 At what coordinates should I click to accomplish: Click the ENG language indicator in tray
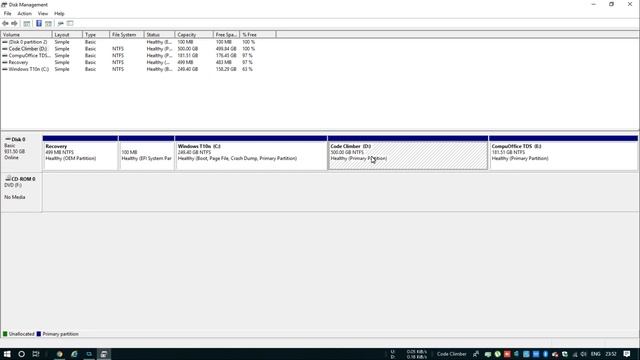pos(596,354)
